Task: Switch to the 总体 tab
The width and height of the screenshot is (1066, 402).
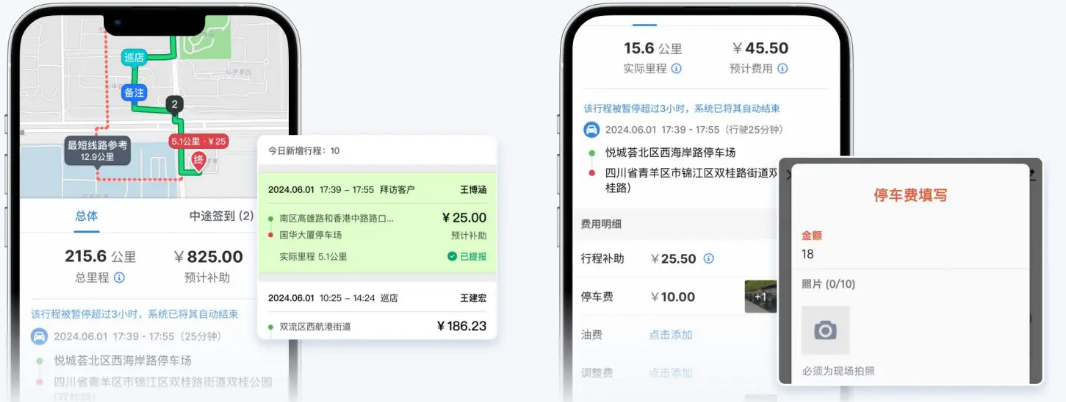Action: (x=86, y=216)
